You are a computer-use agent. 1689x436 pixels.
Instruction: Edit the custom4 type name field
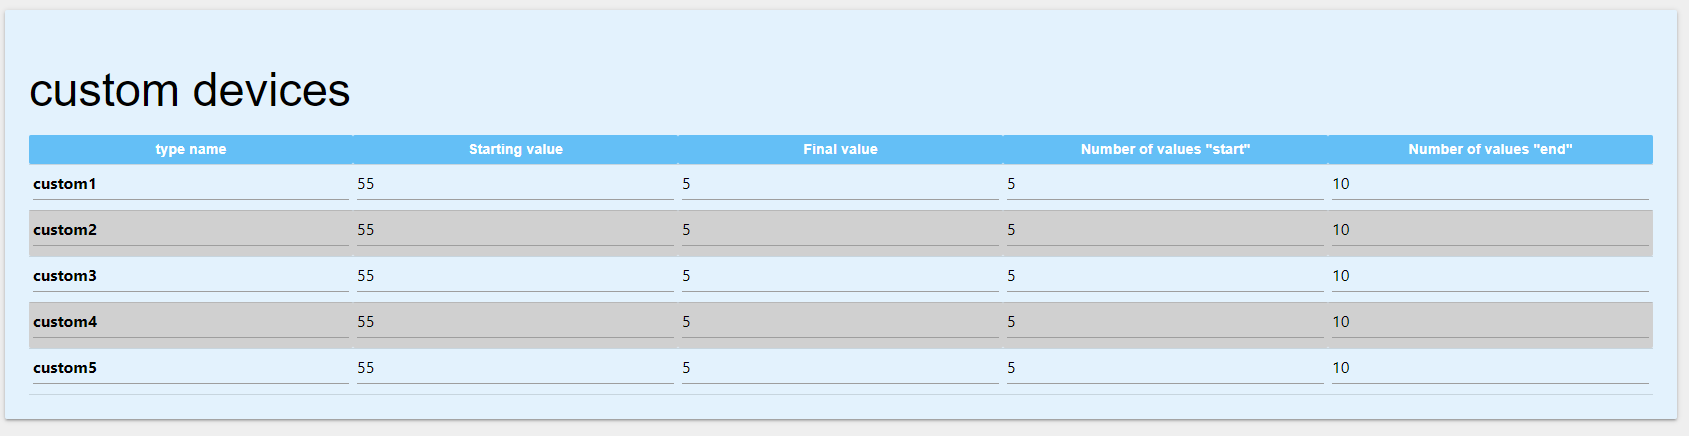(x=191, y=322)
